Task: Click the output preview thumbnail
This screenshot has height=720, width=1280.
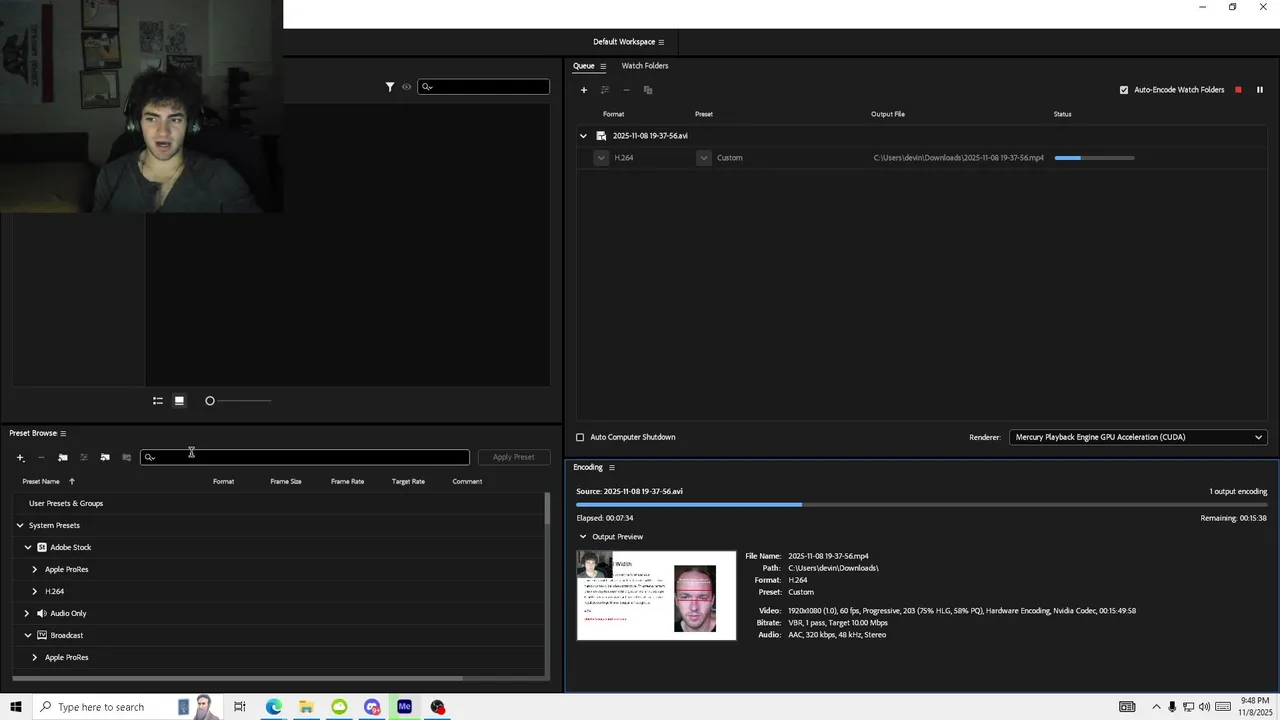Action: (656, 595)
